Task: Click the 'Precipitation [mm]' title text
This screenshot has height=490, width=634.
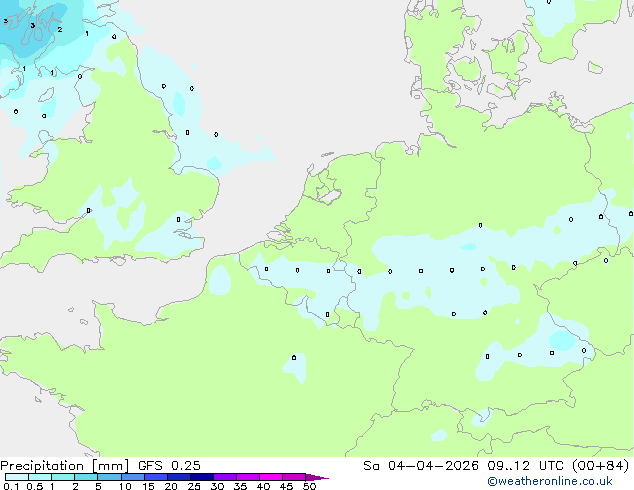Action: click(x=64, y=466)
